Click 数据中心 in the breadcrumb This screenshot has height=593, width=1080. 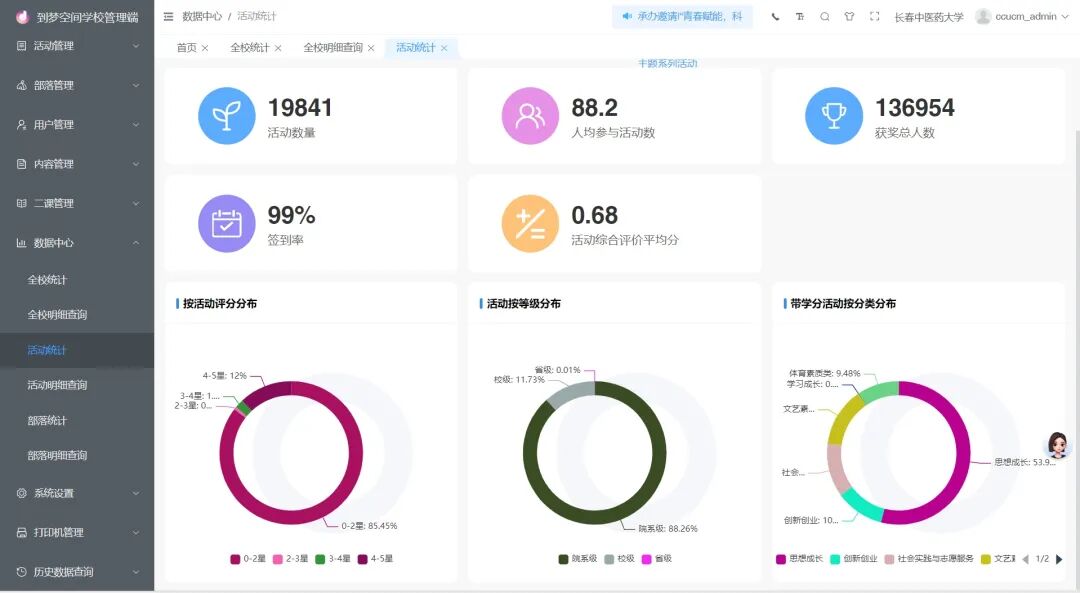[x=202, y=17]
